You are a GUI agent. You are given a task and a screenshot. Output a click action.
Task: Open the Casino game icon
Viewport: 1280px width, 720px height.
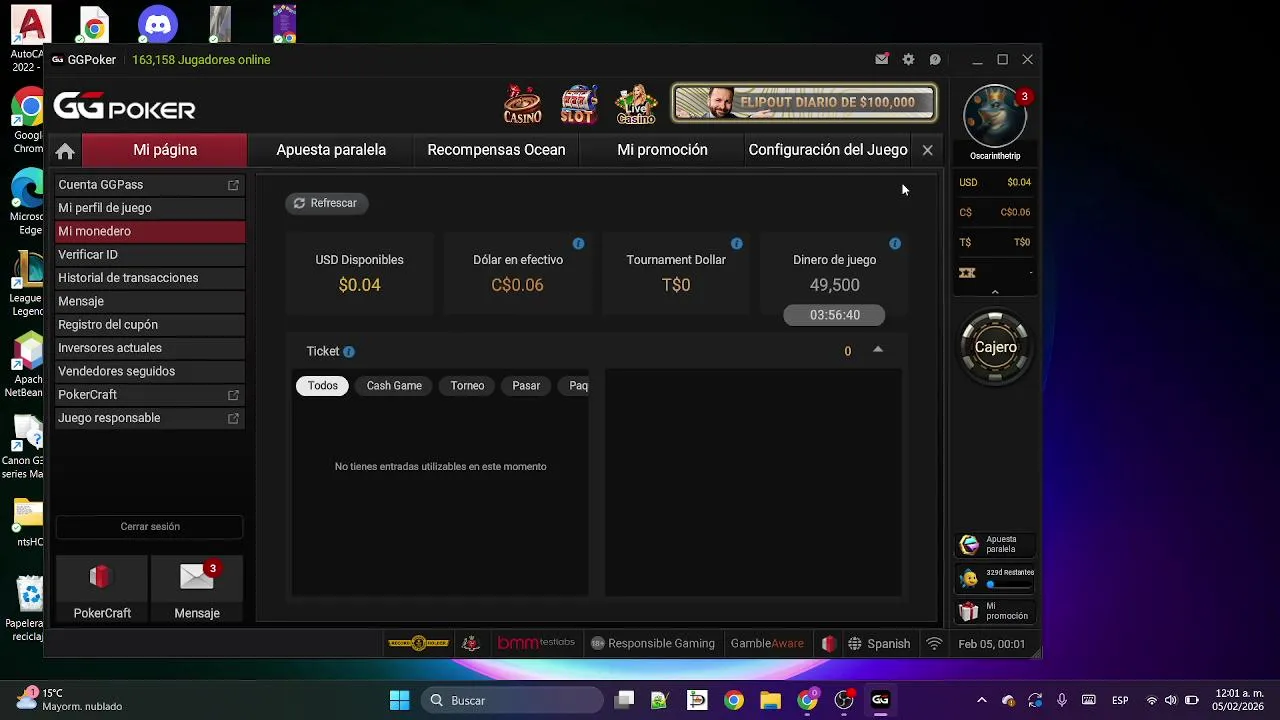(x=522, y=104)
